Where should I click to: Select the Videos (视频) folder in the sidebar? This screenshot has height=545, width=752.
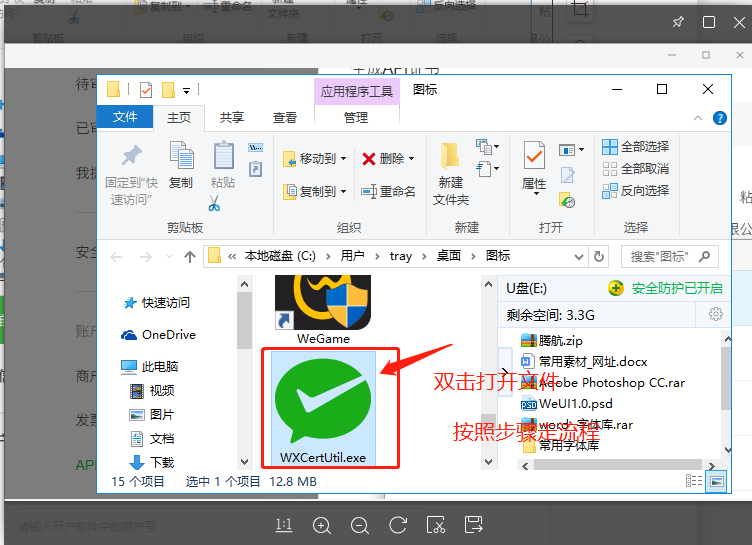tap(153, 391)
